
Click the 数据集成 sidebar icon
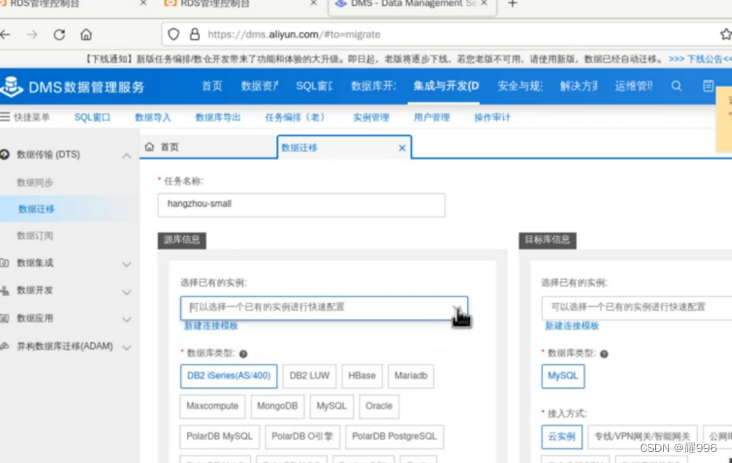(x=5, y=263)
